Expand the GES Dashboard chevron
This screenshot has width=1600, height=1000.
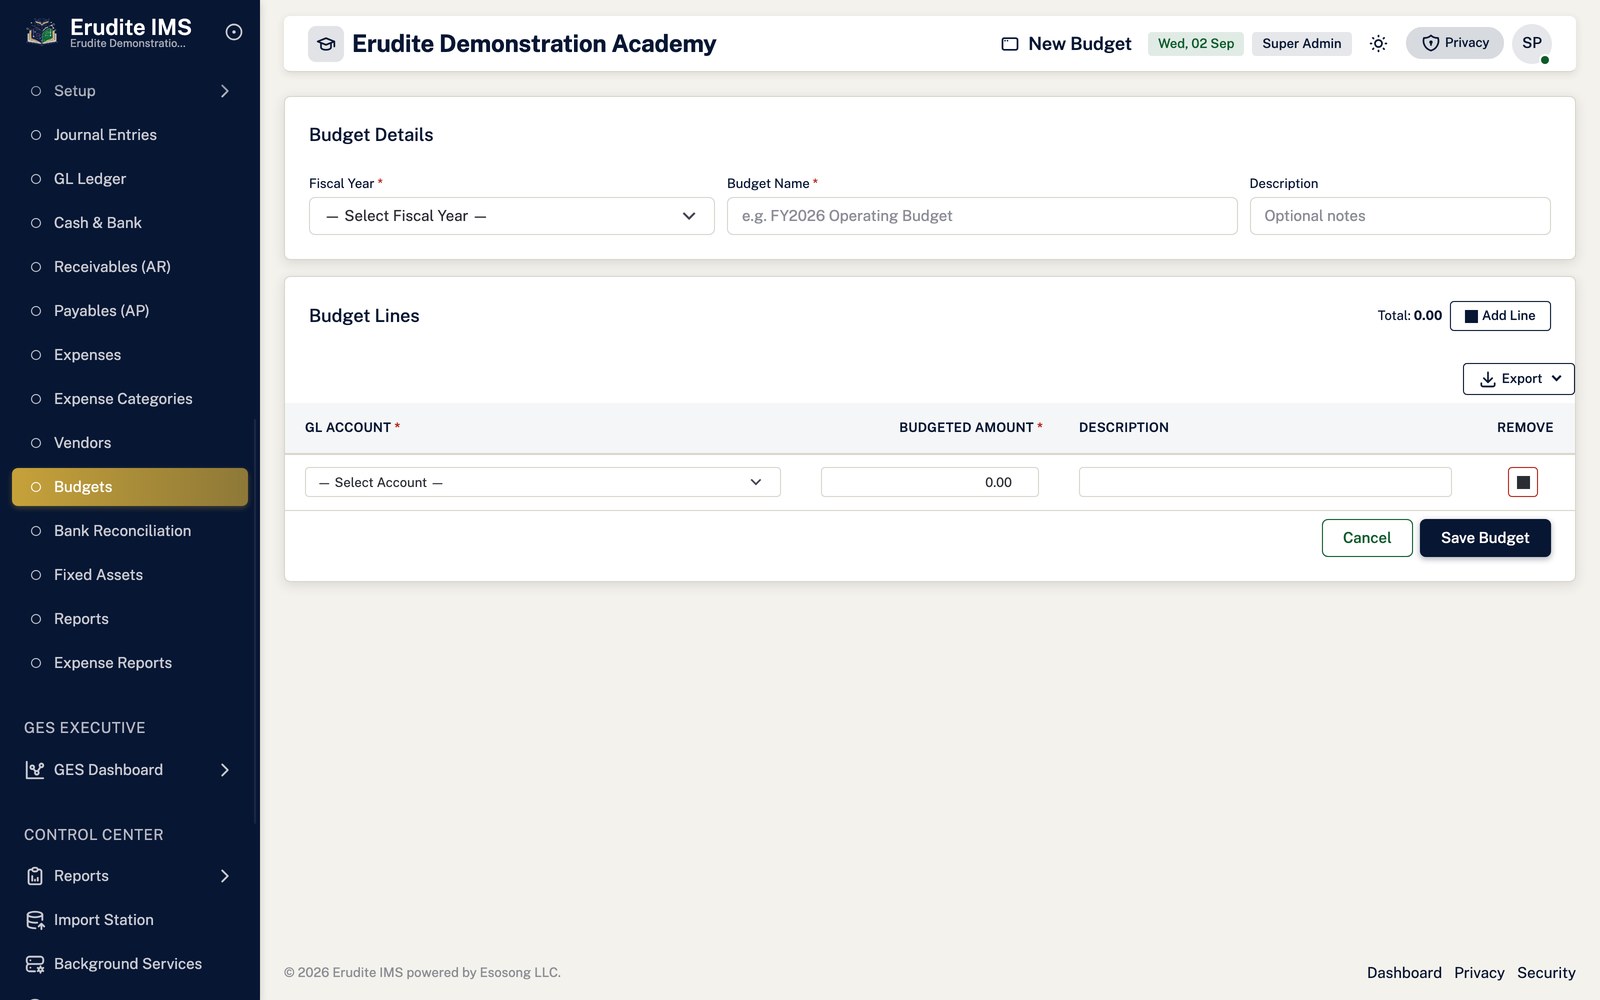(x=225, y=770)
